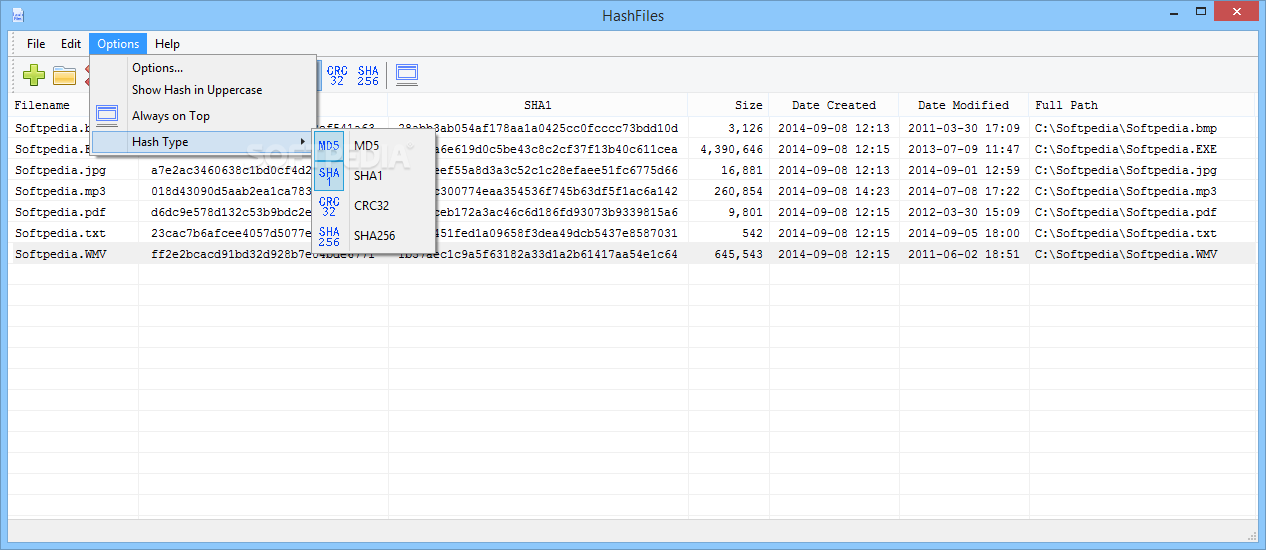
Task: Click Date Modified value 2011-03-30 17:09
Action: point(964,128)
